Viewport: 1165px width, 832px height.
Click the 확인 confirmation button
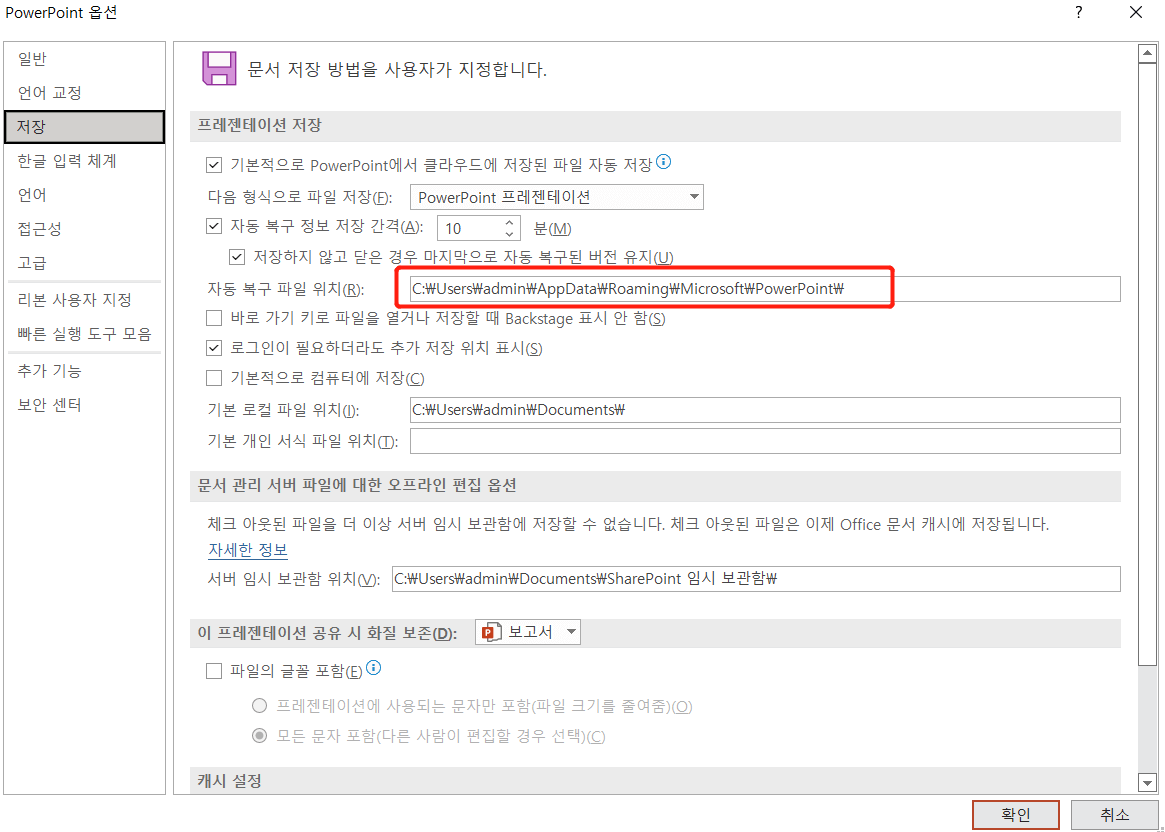[1015, 814]
